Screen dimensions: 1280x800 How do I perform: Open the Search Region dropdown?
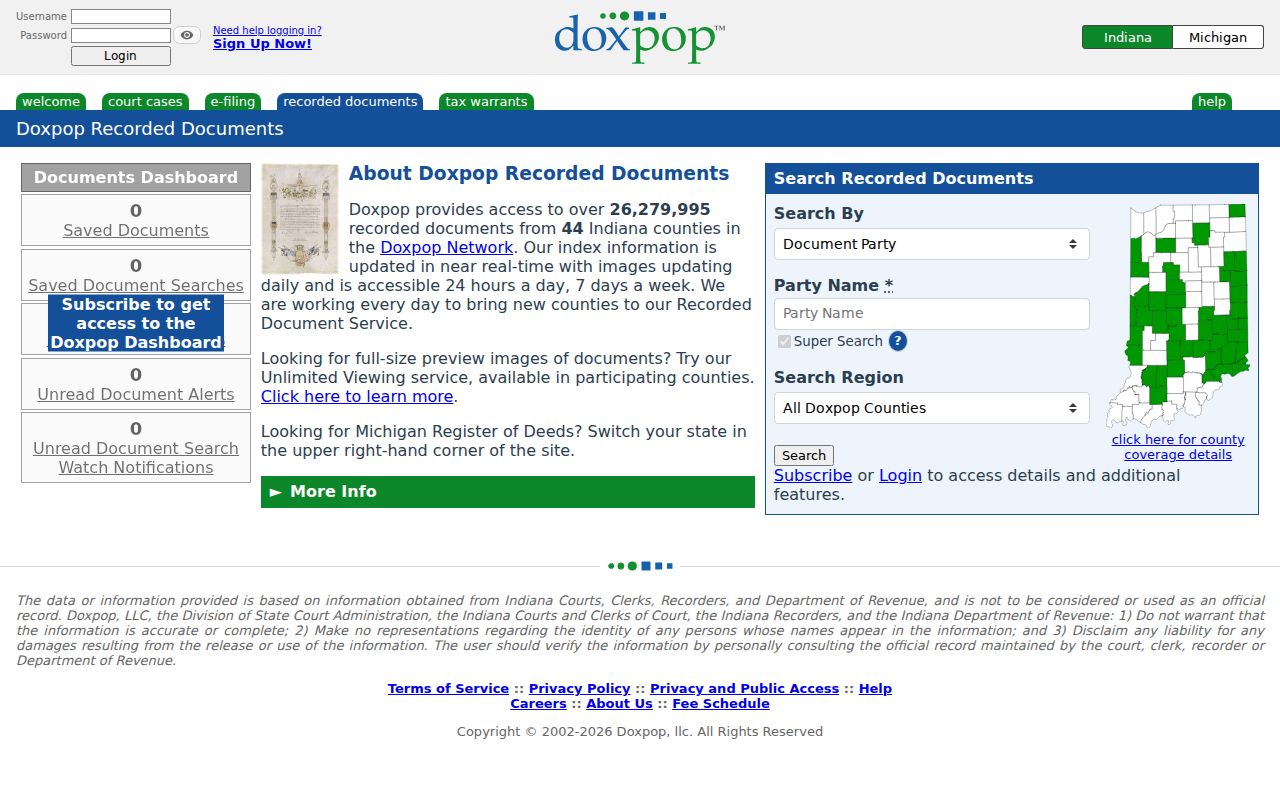point(932,408)
